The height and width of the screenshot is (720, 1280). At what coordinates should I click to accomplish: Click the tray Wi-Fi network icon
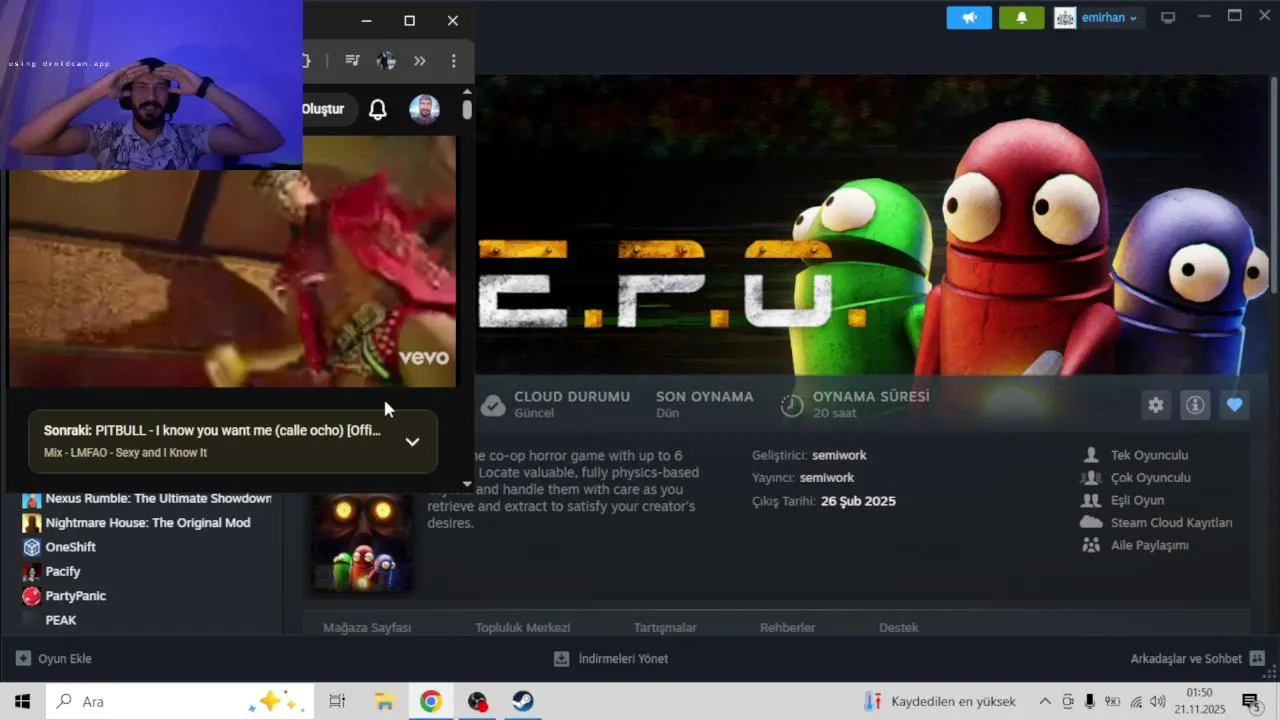point(1136,701)
